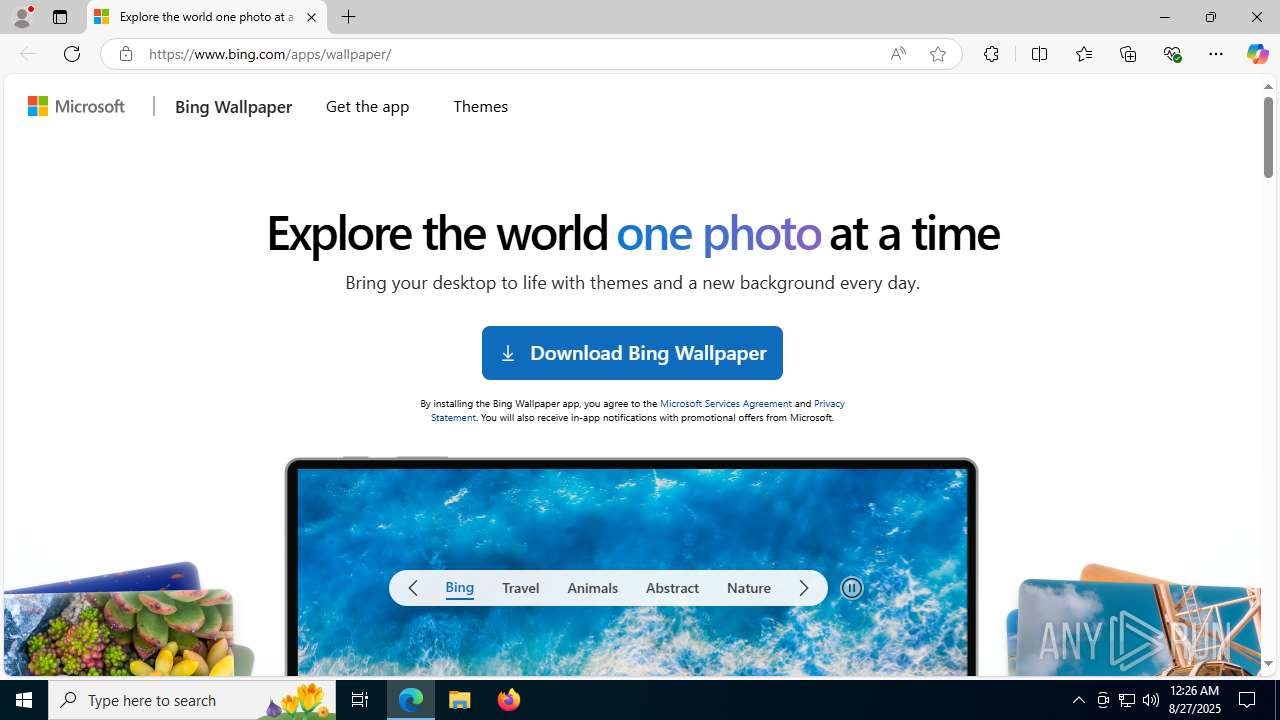Open the Windows Start menu

click(24, 700)
